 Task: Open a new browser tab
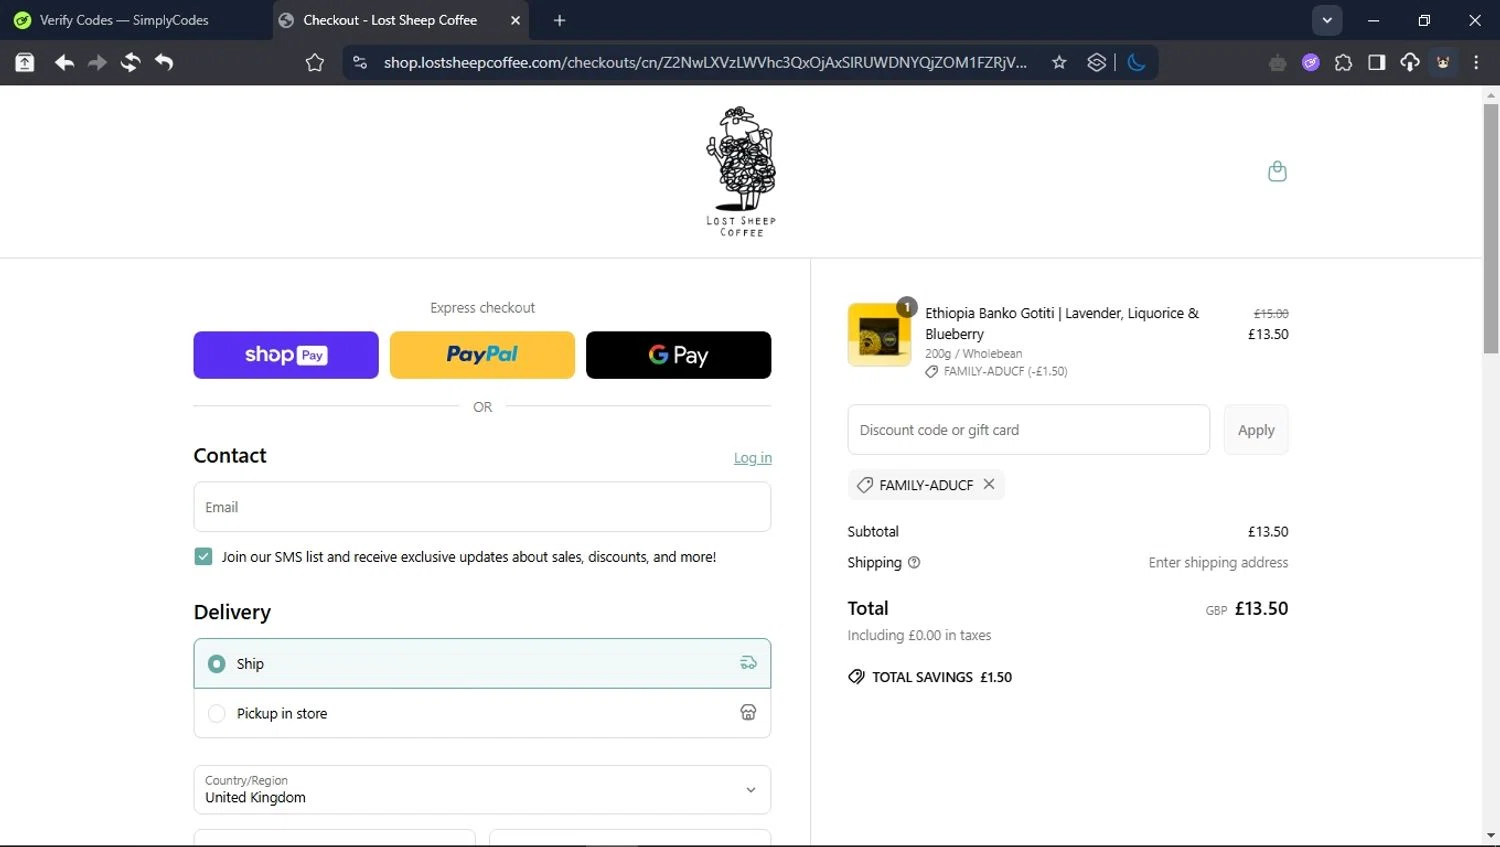[x=560, y=20]
